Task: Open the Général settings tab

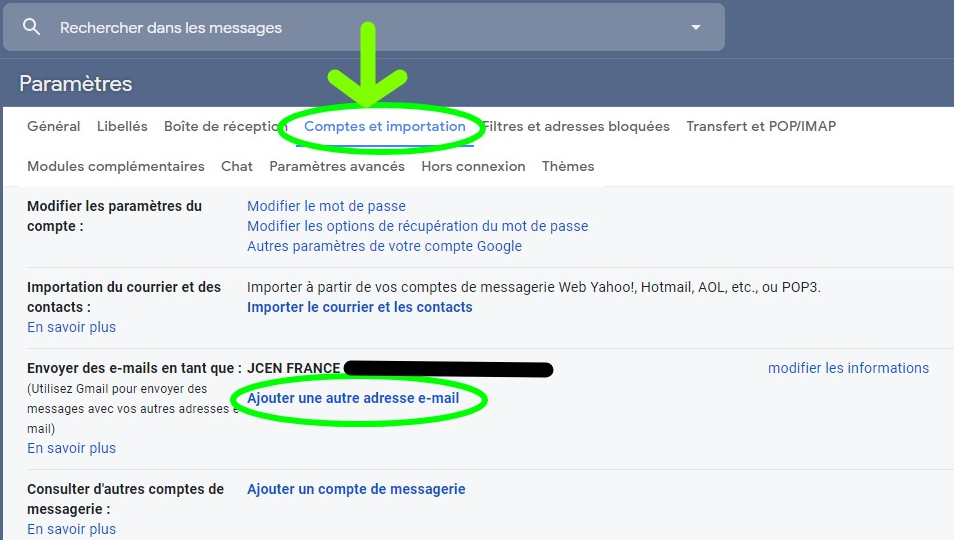Action: coord(54,126)
